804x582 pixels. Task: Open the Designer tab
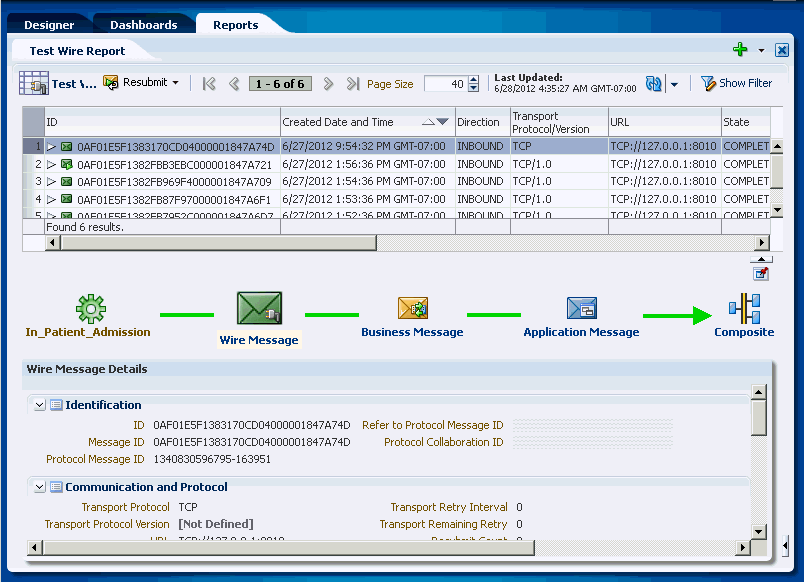pyautogui.click(x=49, y=25)
